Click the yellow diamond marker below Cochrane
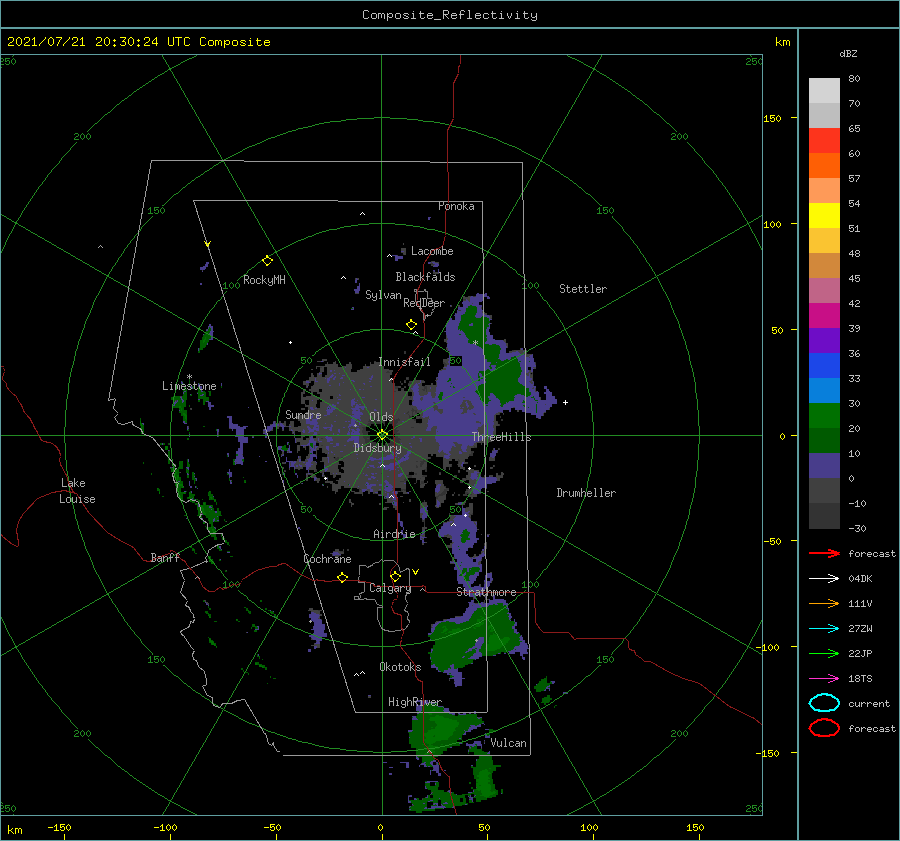The image size is (900, 841). tap(343, 577)
